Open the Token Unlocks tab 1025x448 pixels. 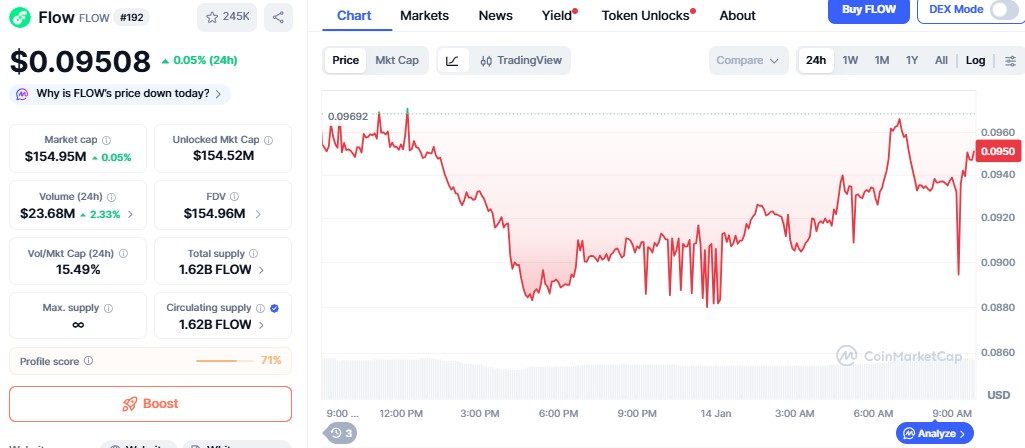pos(645,15)
